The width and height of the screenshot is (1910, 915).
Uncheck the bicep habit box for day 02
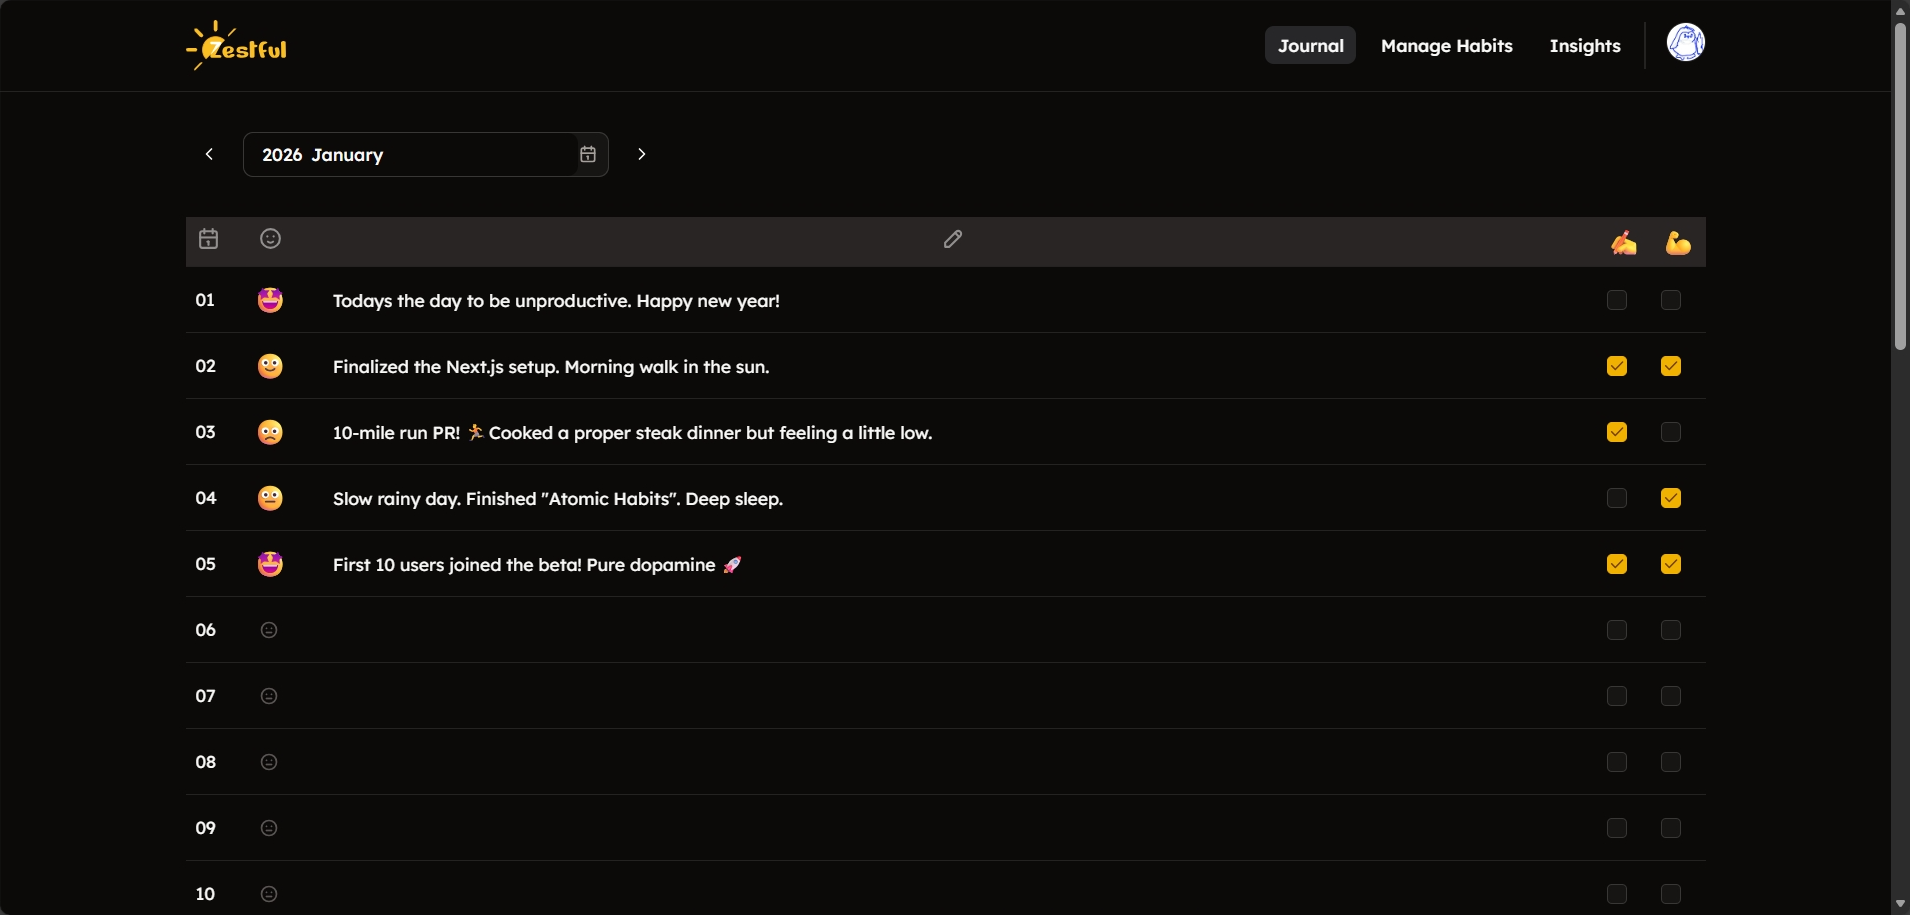coord(1671,366)
